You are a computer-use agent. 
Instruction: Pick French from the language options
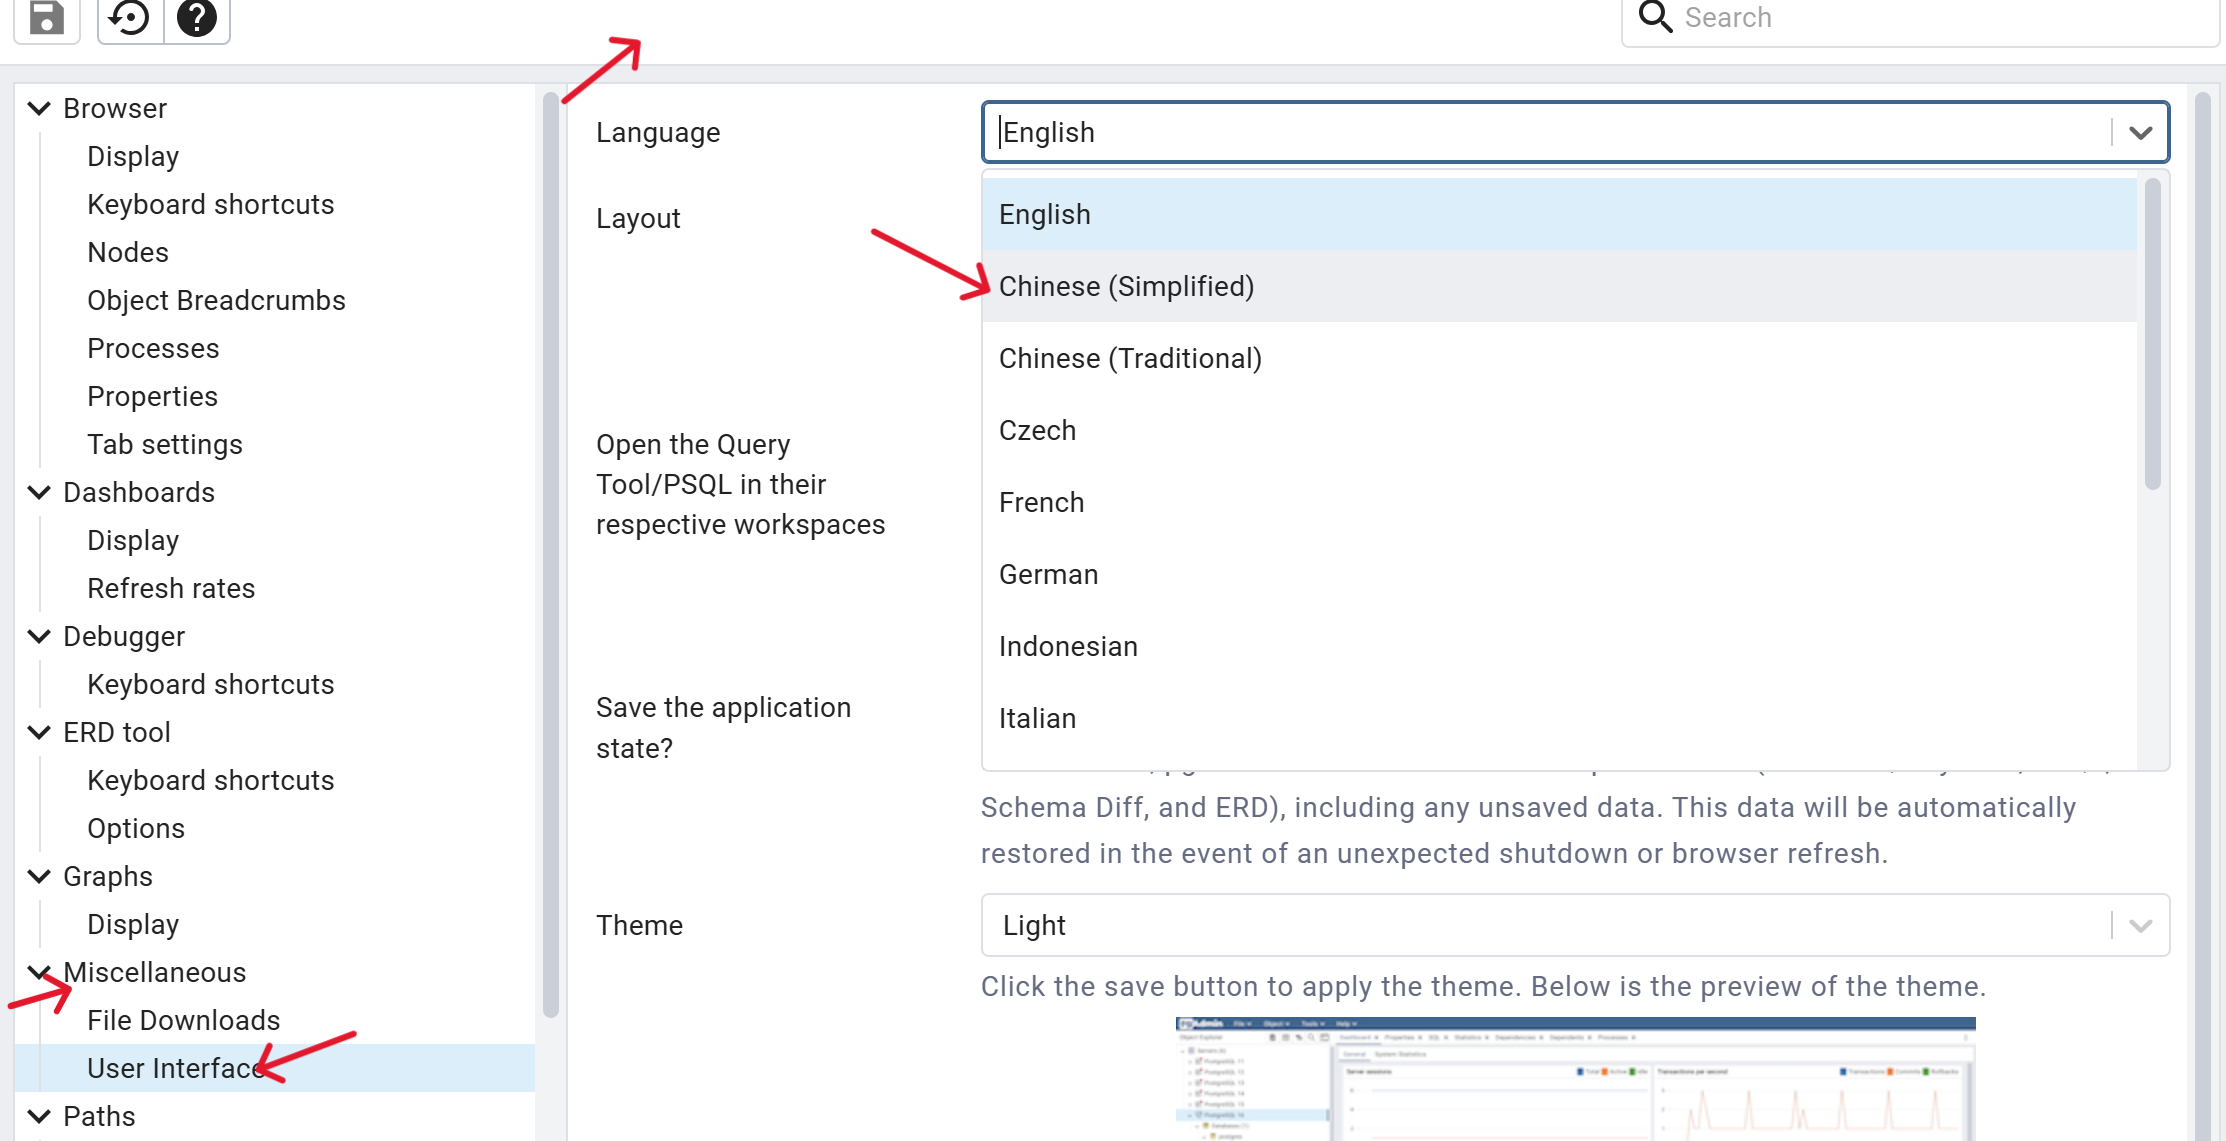pos(1041,502)
